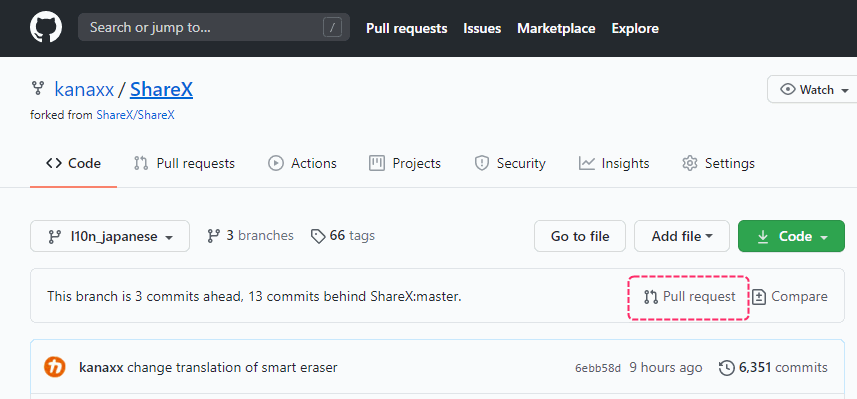Open the Add file dropdown
857x399 pixels.
[x=682, y=236]
